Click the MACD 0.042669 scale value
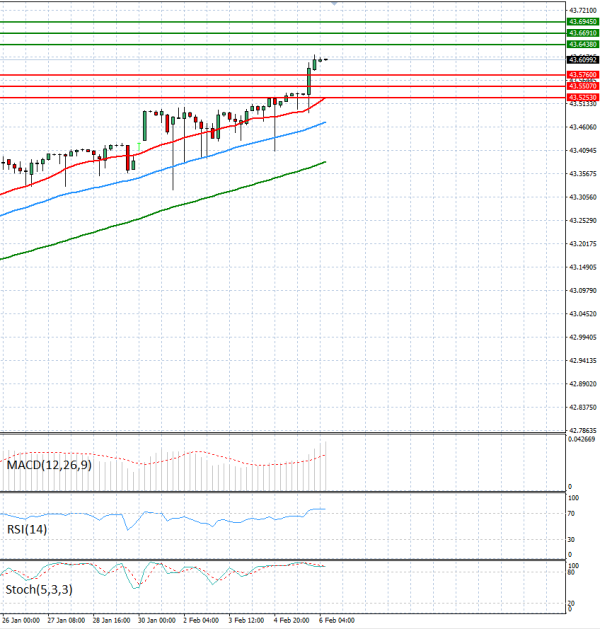Viewport: 600px width, 629px height. click(x=582, y=439)
